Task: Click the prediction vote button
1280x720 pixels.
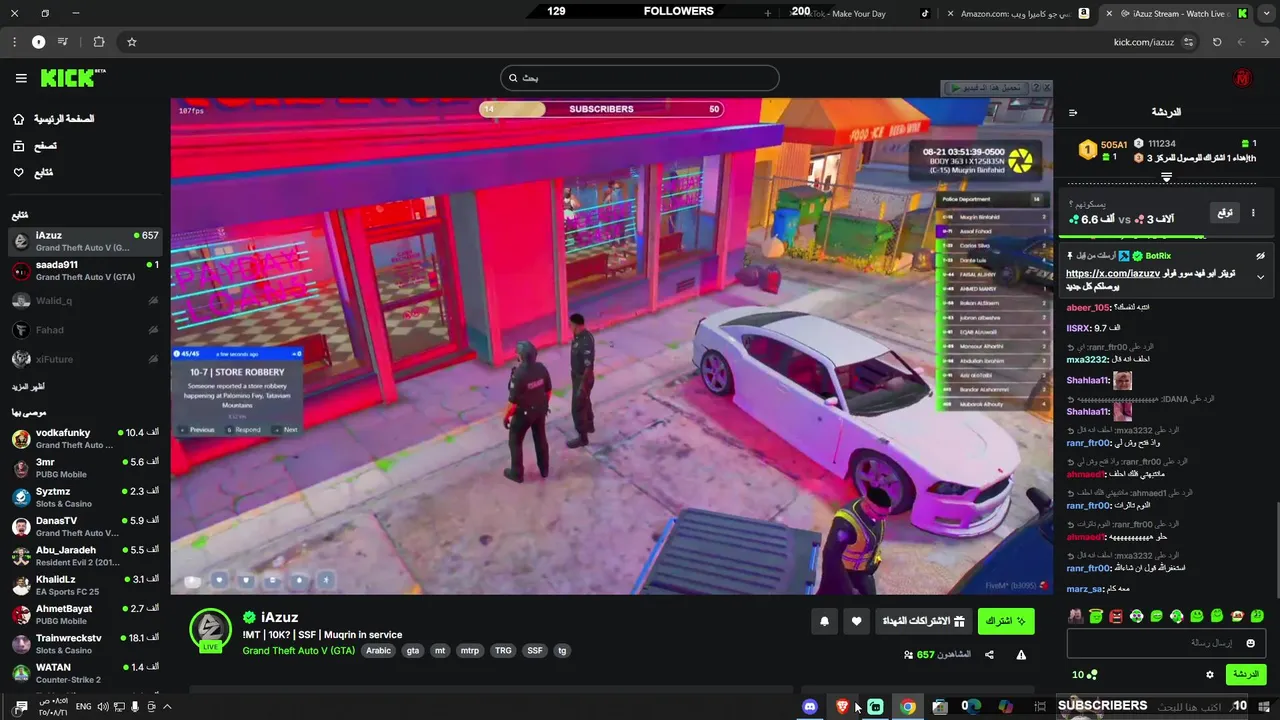Action: point(1224,213)
